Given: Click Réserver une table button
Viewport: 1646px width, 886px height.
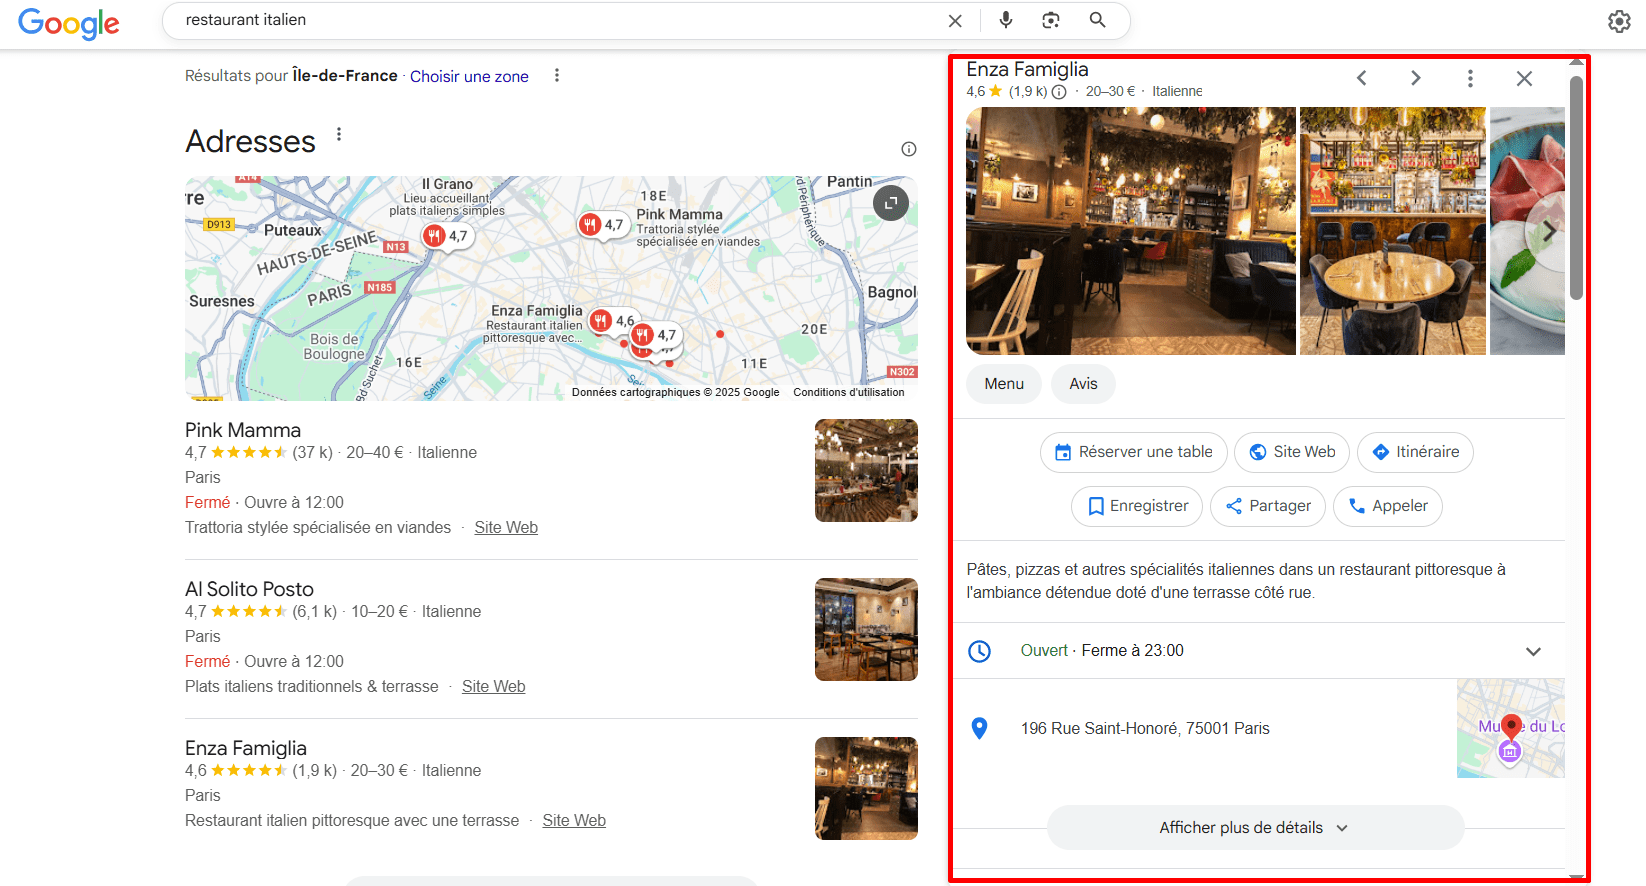Looking at the screenshot, I should pos(1134,452).
